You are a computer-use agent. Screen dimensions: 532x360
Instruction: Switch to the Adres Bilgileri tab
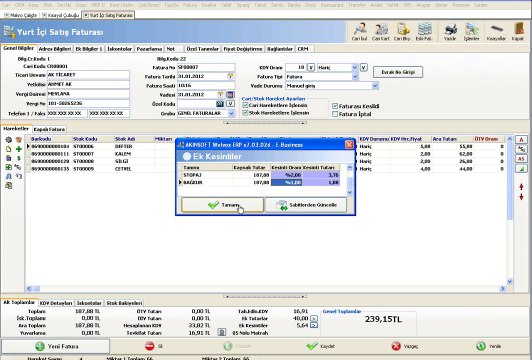55,49
